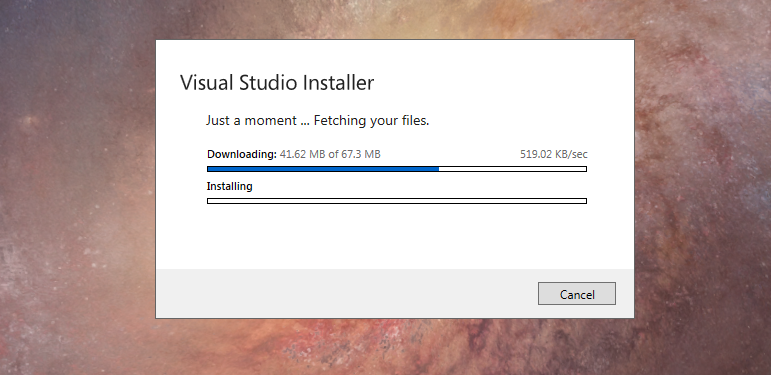Click the desktop wallpaper right of the dialog
771x375 pixels.
[703, 187]
